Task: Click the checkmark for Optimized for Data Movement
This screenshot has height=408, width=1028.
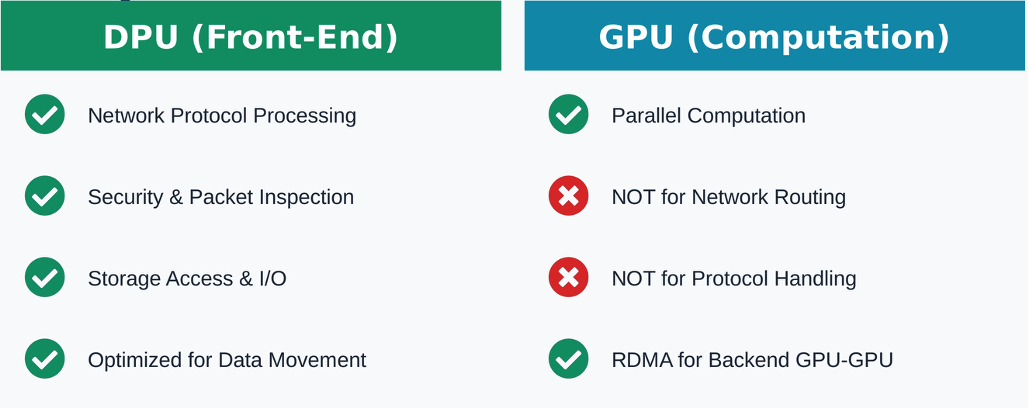Action: coord(45,359)
